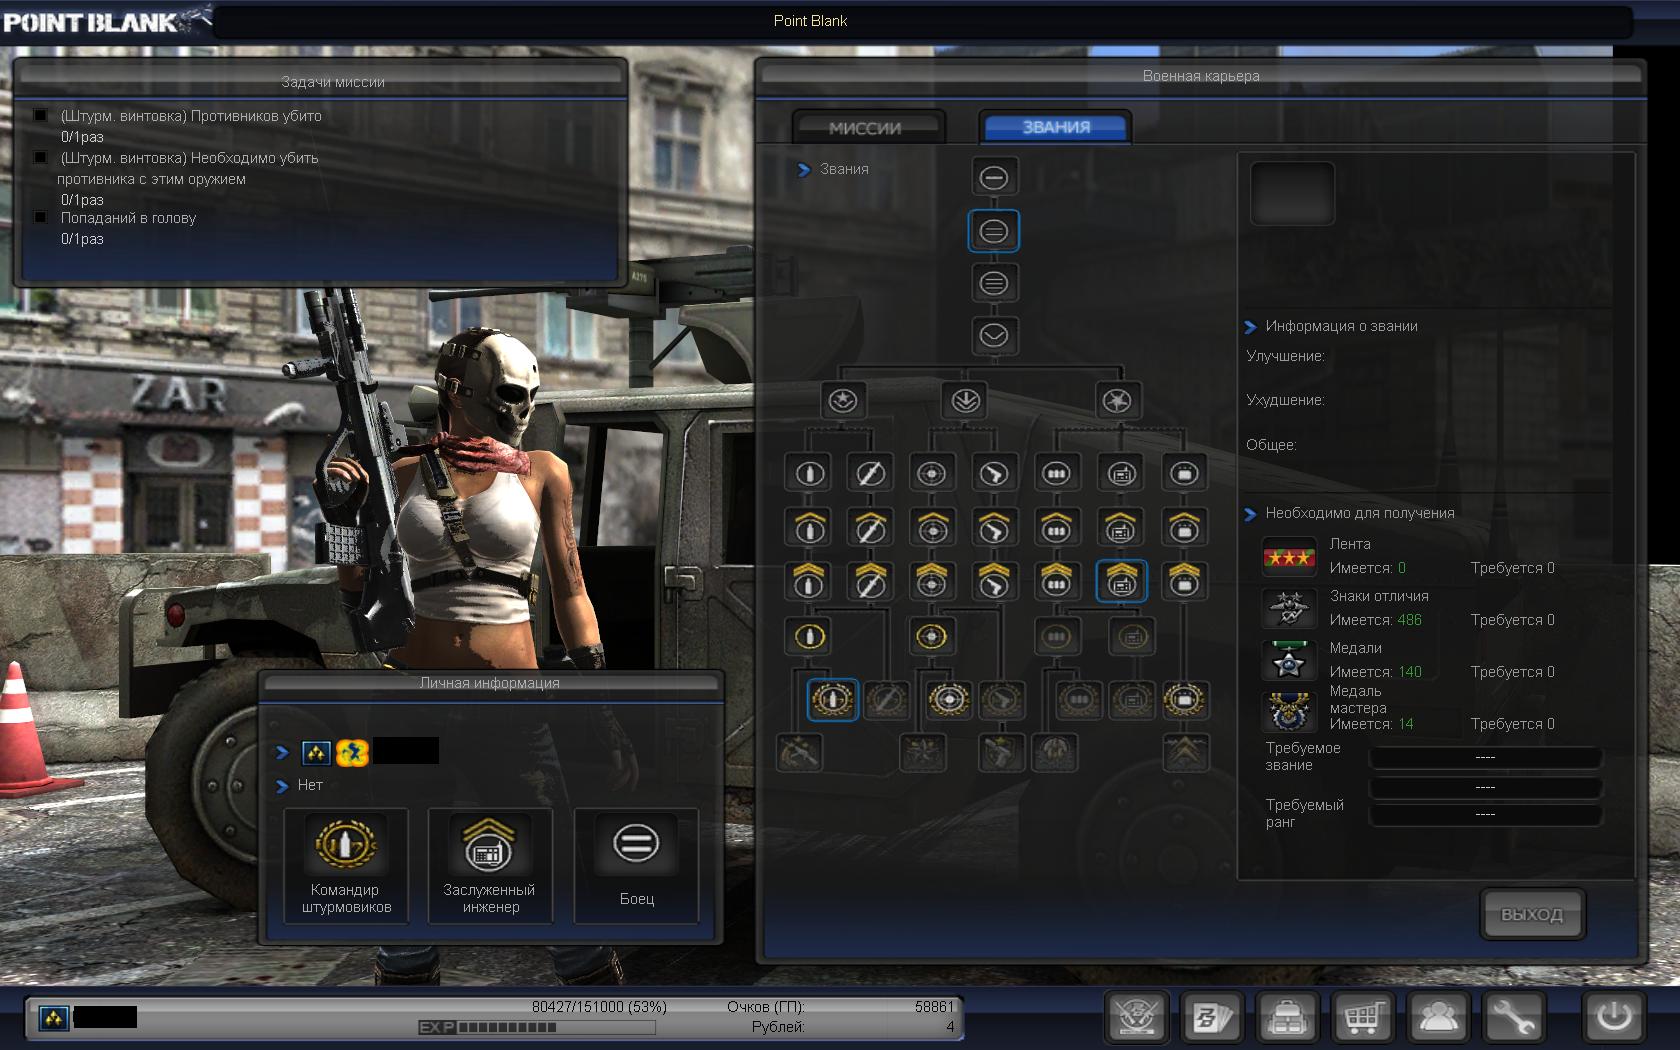This screenshot has width=1680, height=1050.
Task: Select the star-with-arrow branch rank icon
Action: [843, 400]
